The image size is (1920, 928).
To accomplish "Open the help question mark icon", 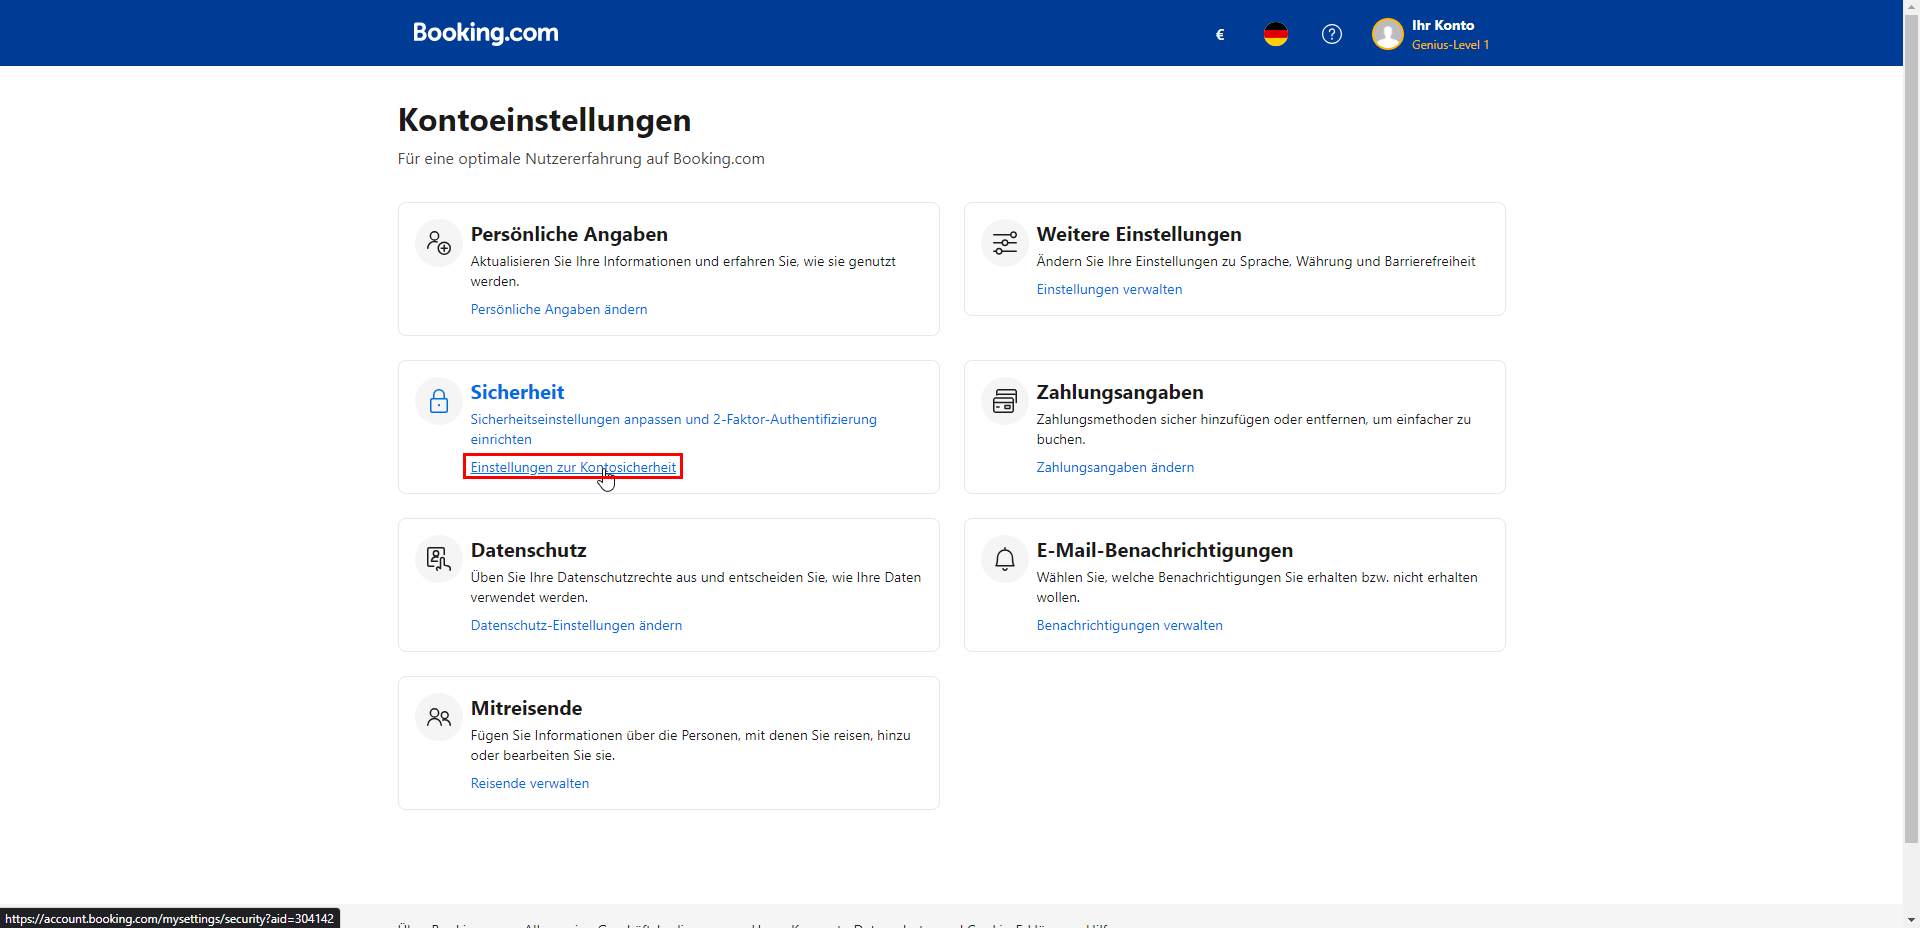I will point(1332,34).
